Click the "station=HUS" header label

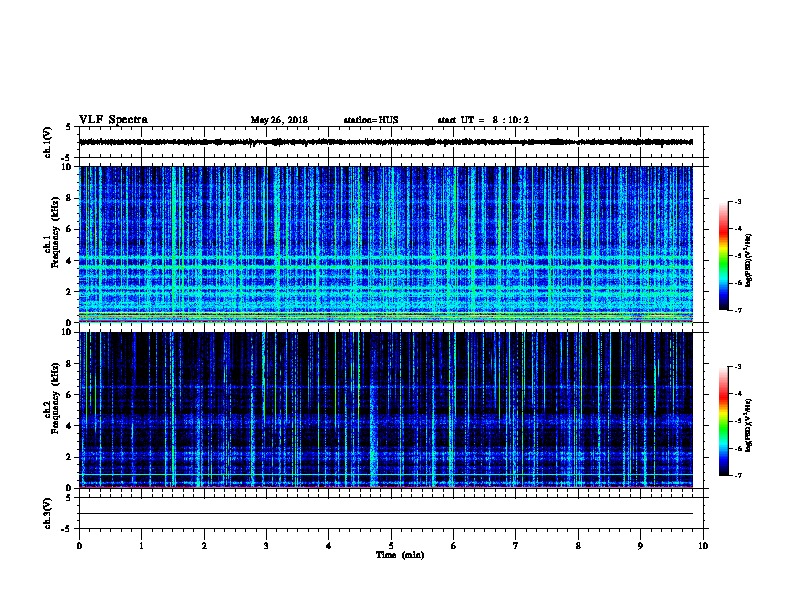371,120
